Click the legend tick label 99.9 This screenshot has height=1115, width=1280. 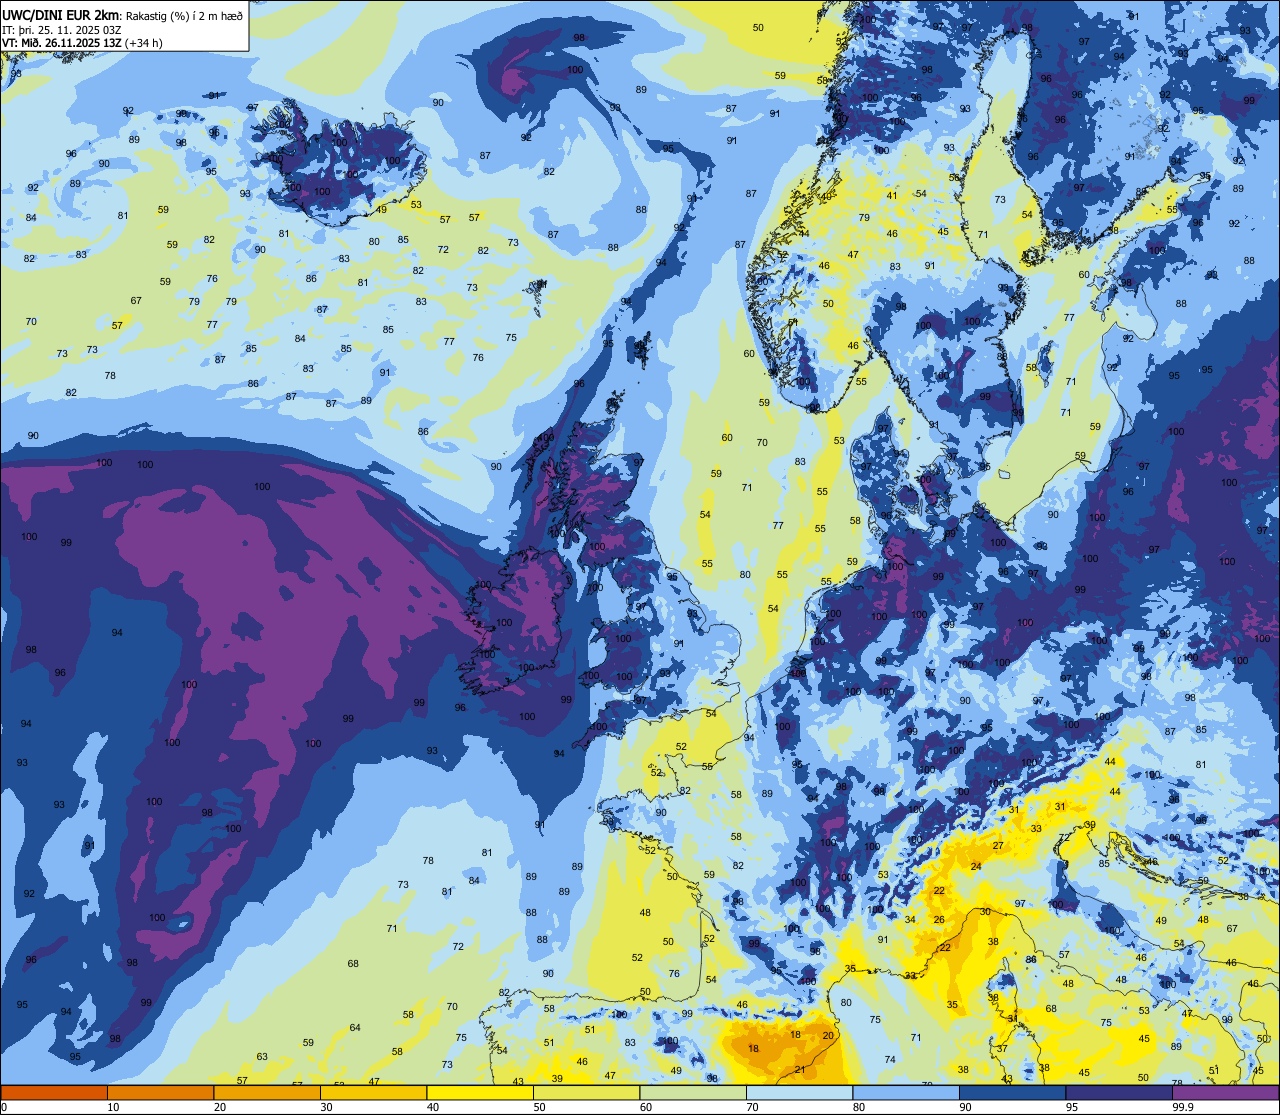click(x=1183, y=1107)
